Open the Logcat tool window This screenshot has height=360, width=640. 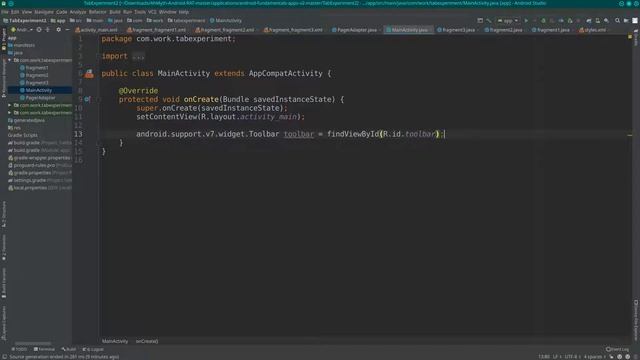point(93,349)
